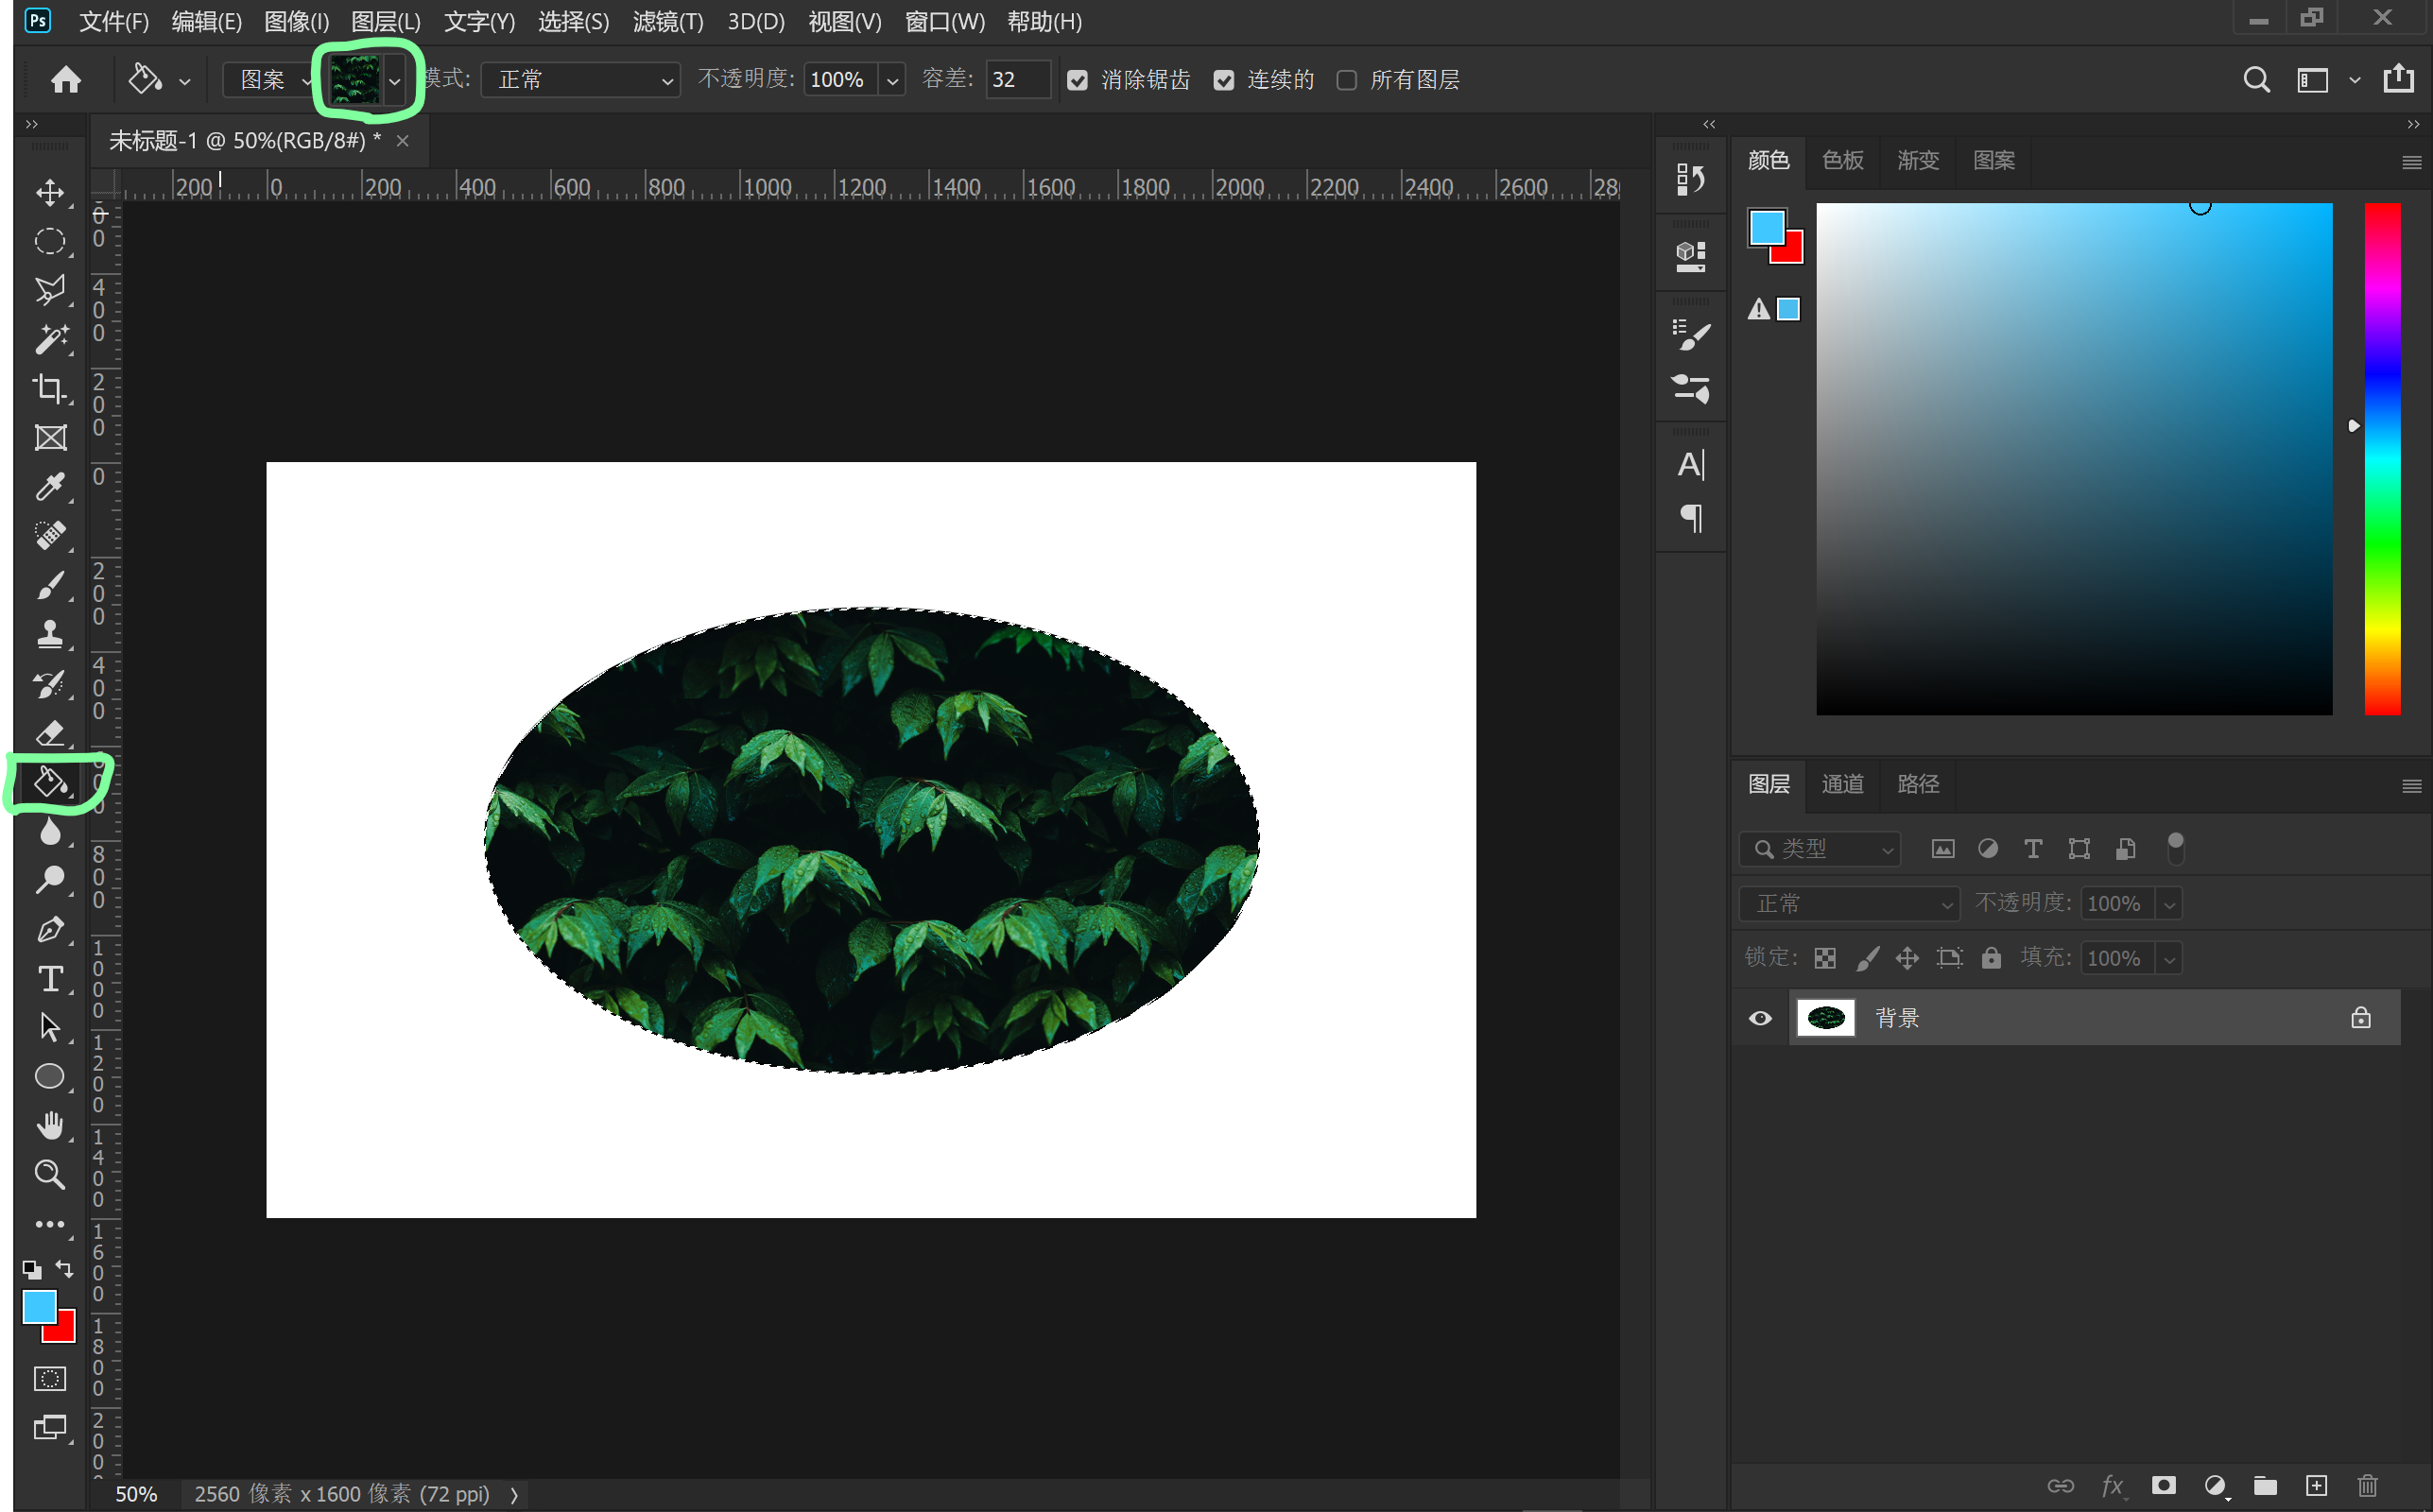Screen dimensions: 2433x1512
Task: Open the opacity 100% dropdown in options bar
Action: point(892,80)
